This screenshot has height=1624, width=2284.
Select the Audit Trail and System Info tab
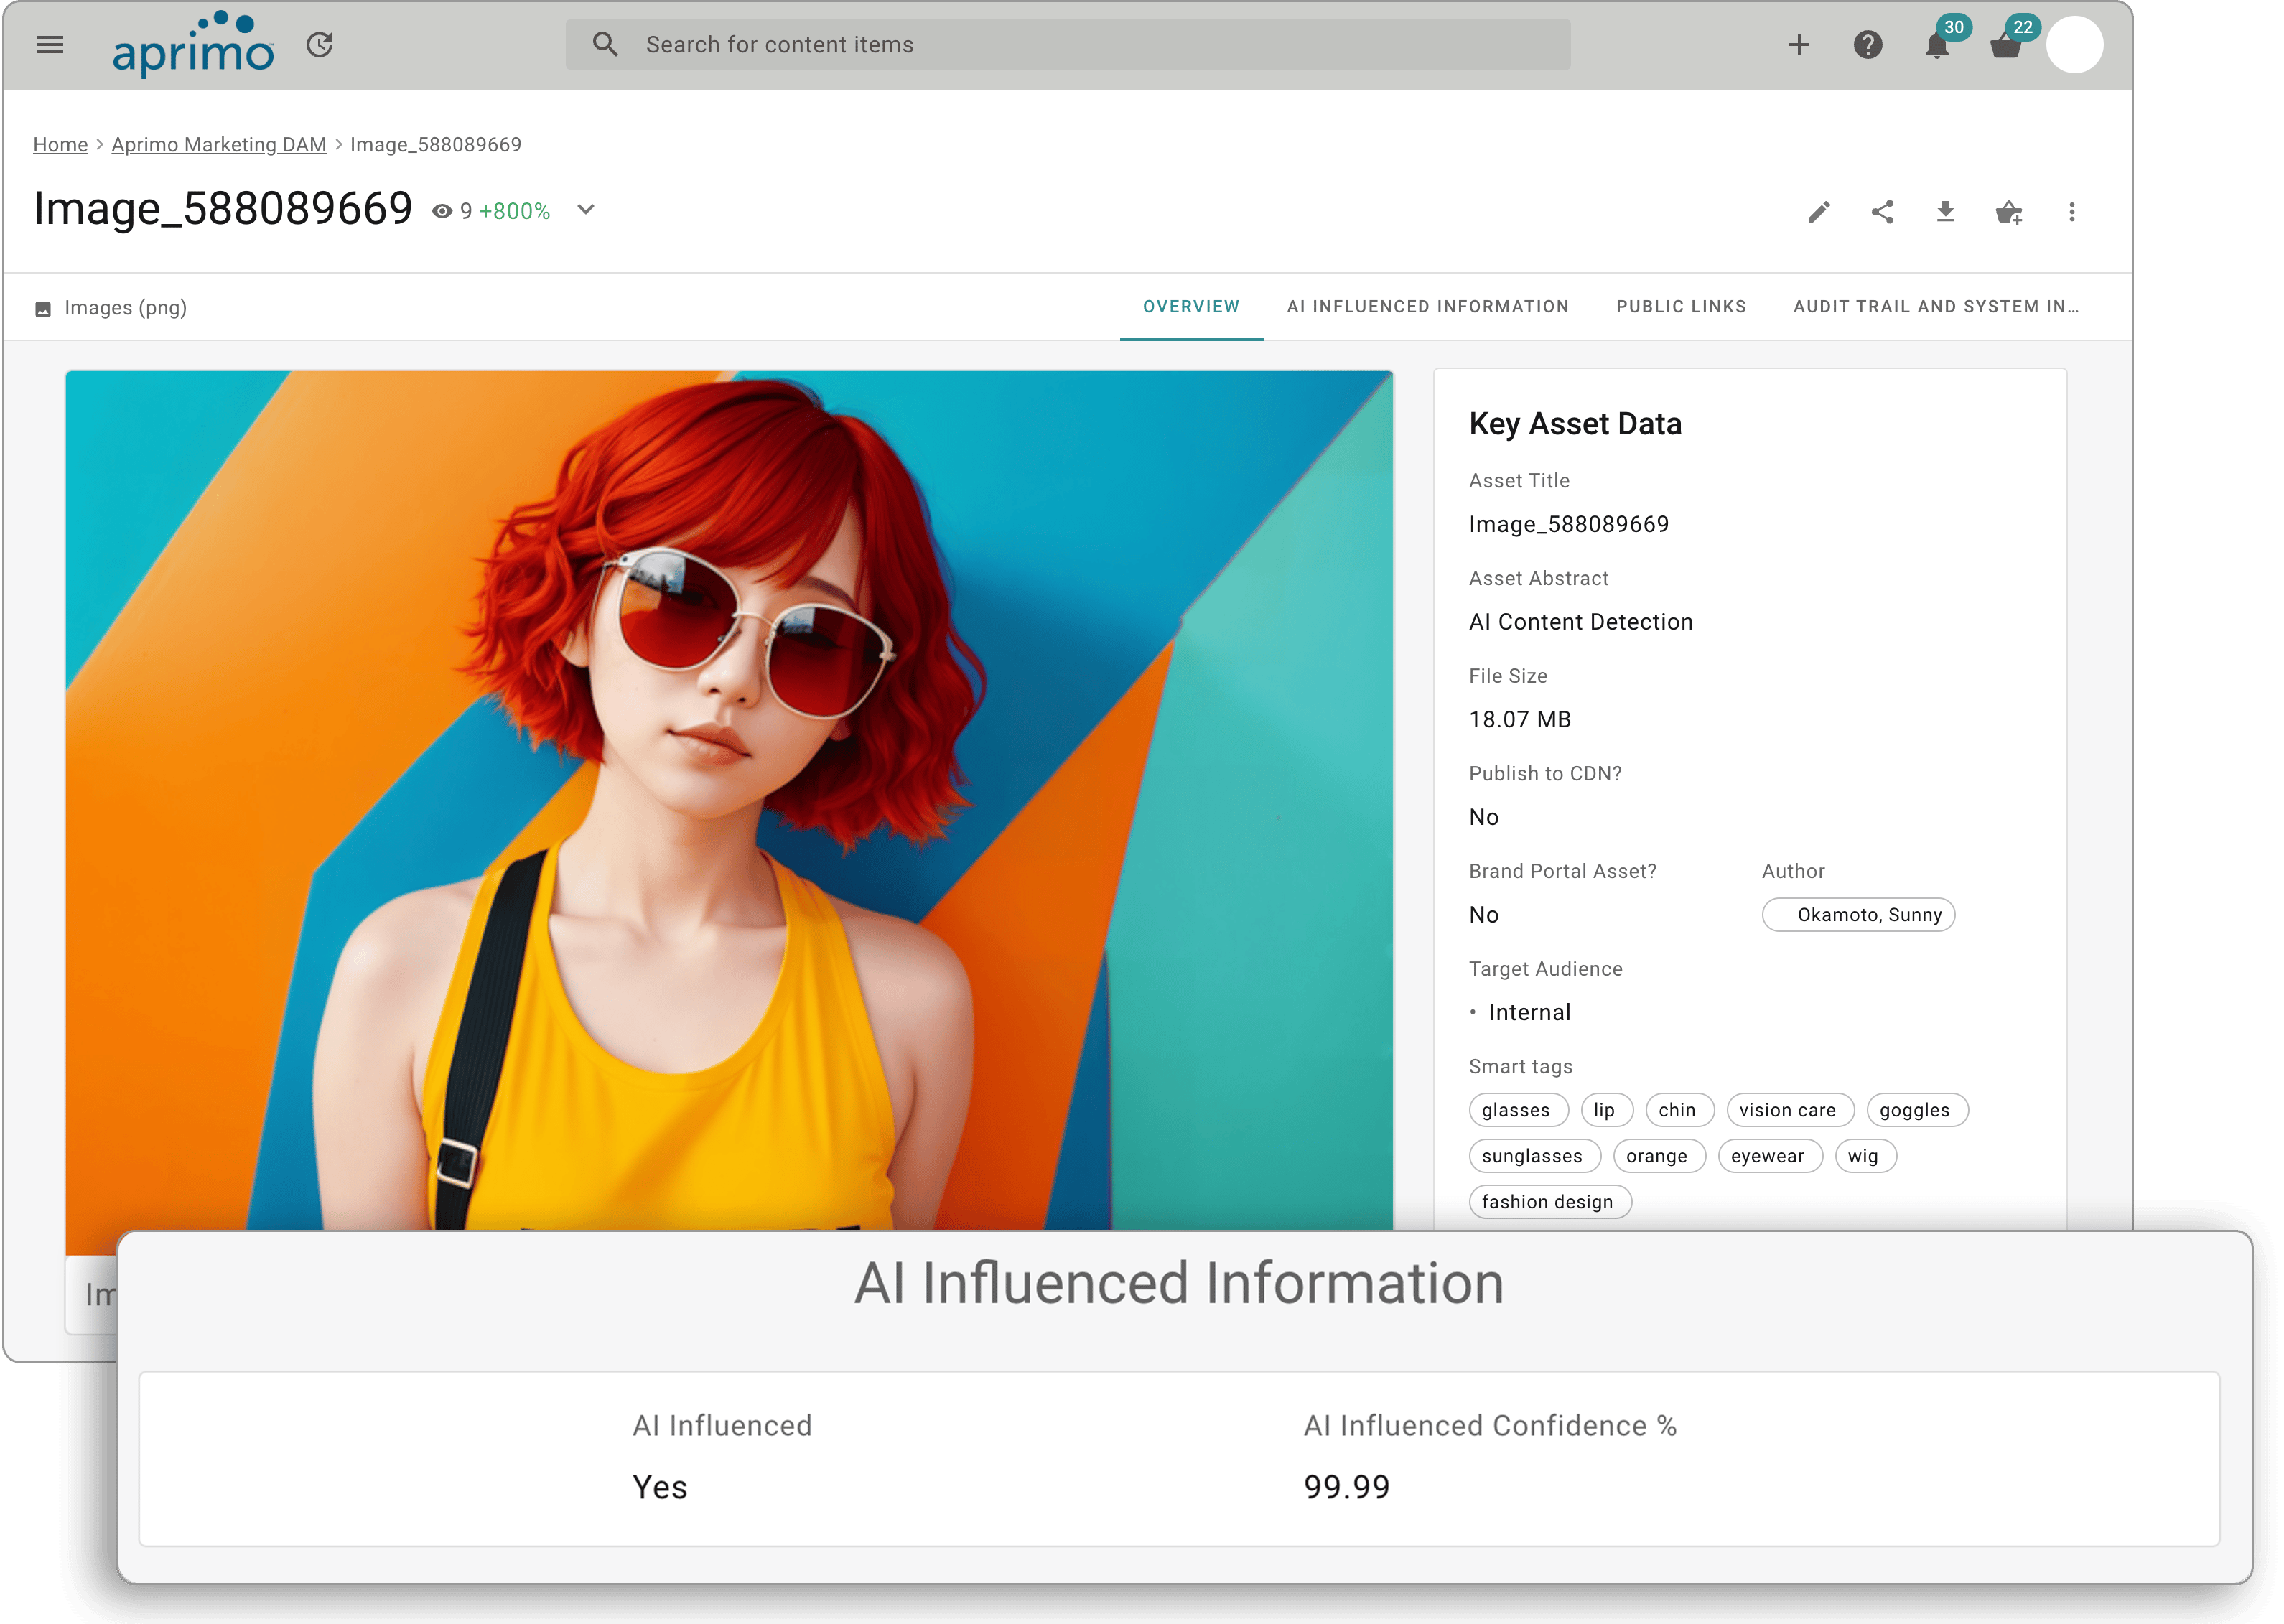click(1936, 306)
